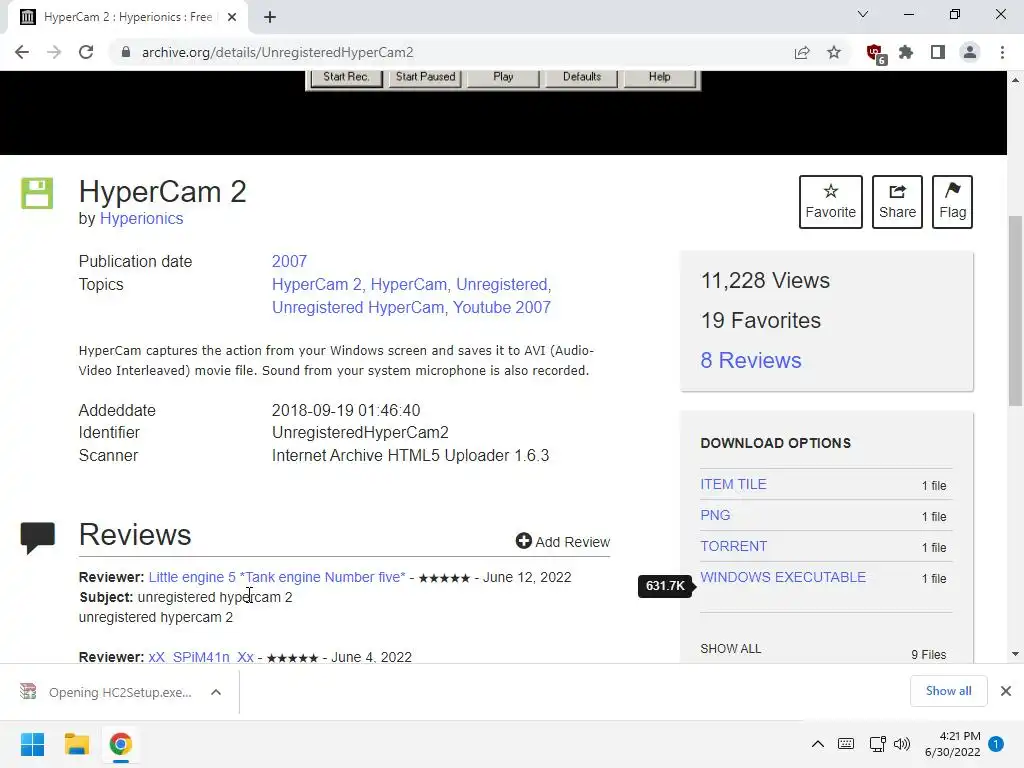Click the scrollbar up arrow
Screen dimensions: 1024x768
pos(1016,80)
